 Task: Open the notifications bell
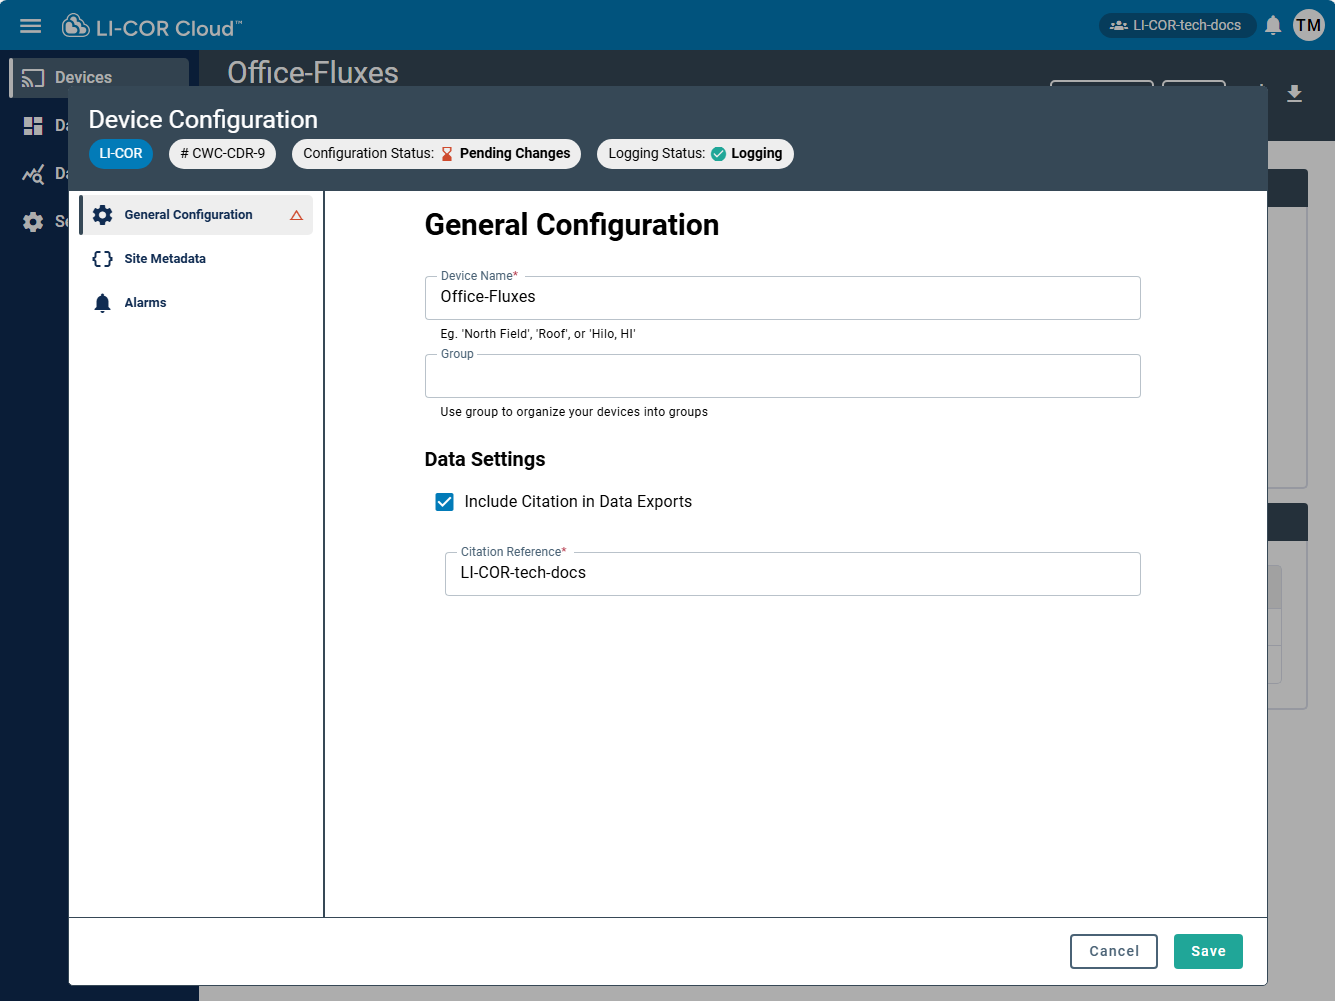point(1273,26)
